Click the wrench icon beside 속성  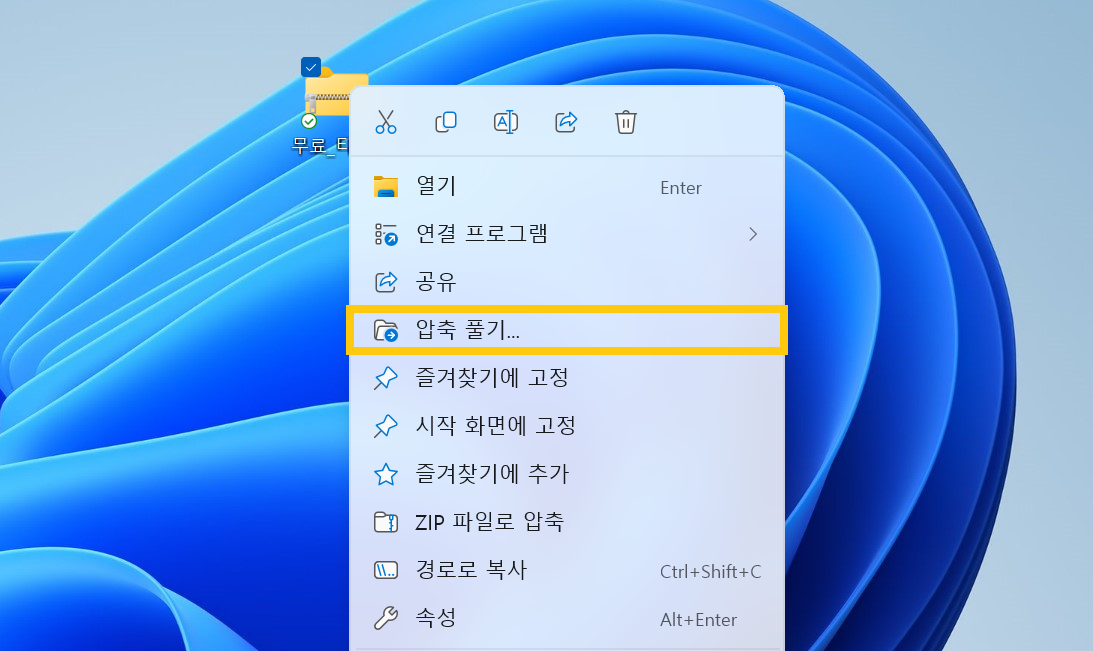coord(385,618)
